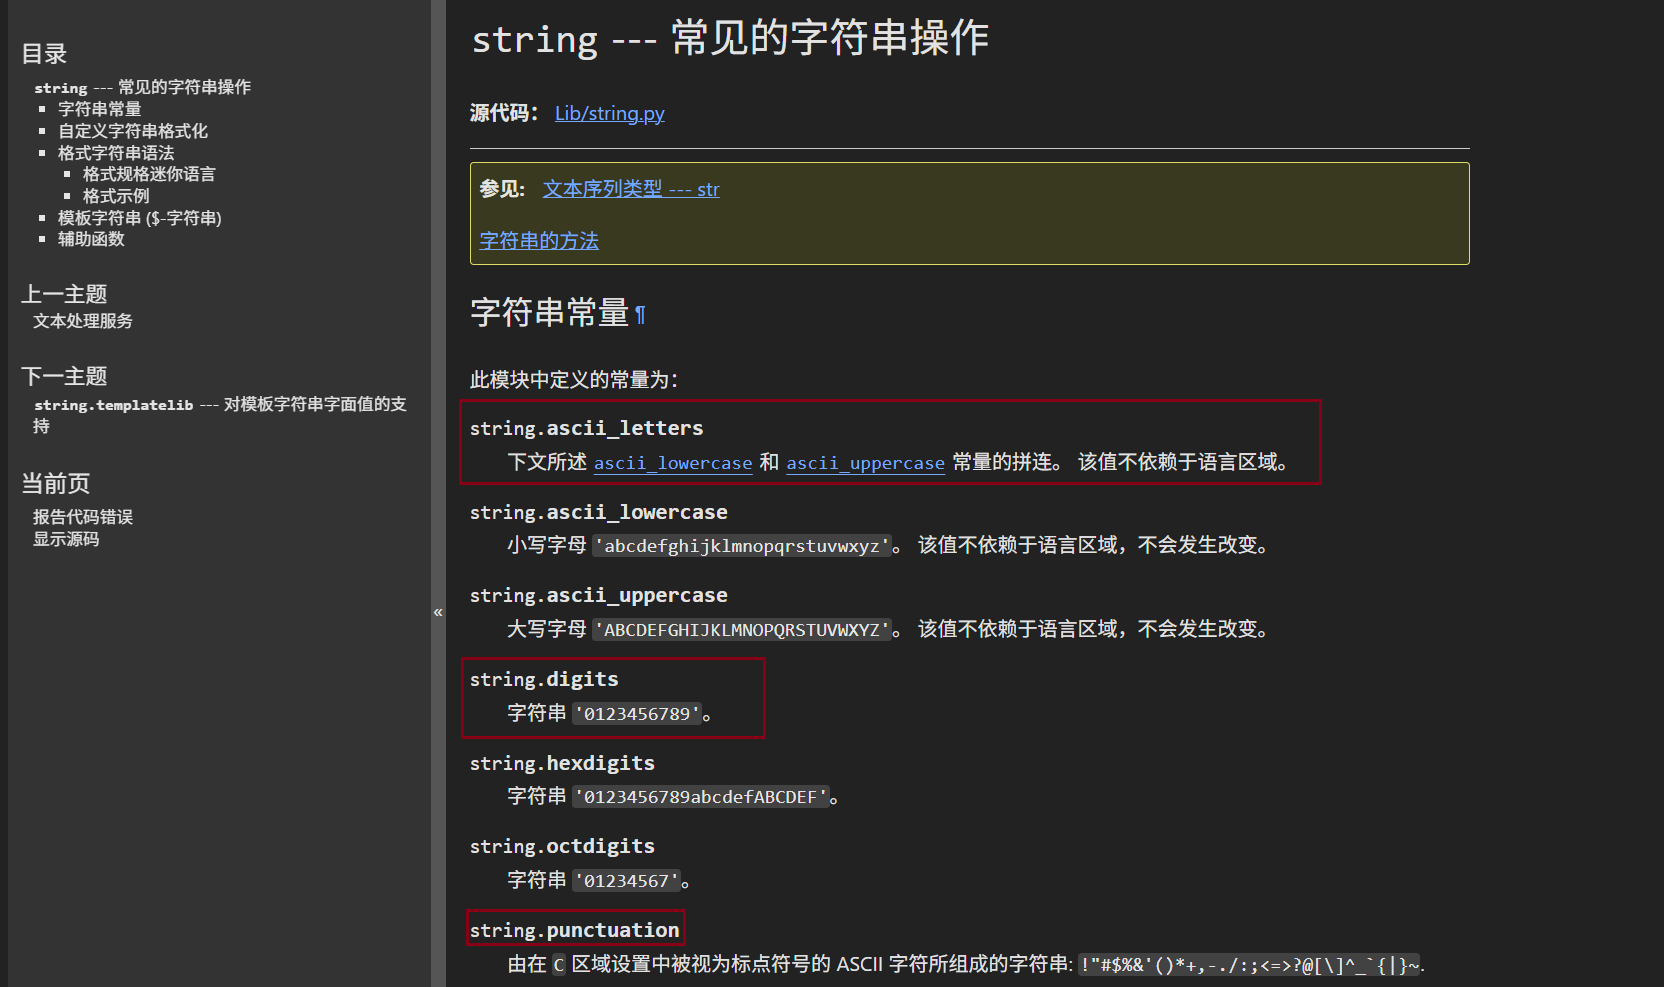Open the 字符串的方法 link
Image resolution: width=1664 pixels, height=987 pixels.
point(538,240)
